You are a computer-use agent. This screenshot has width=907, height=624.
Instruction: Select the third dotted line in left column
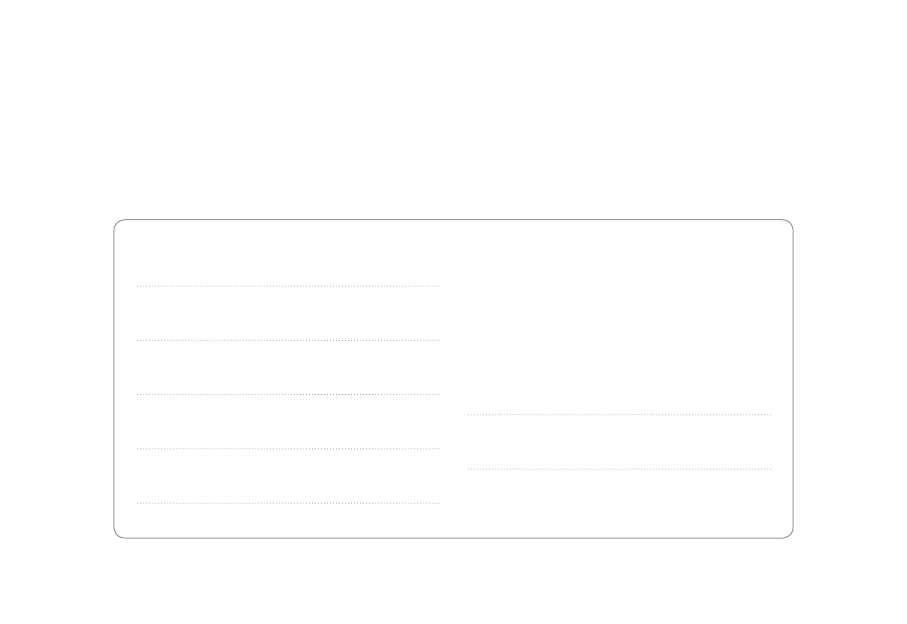tap(288, 394)
